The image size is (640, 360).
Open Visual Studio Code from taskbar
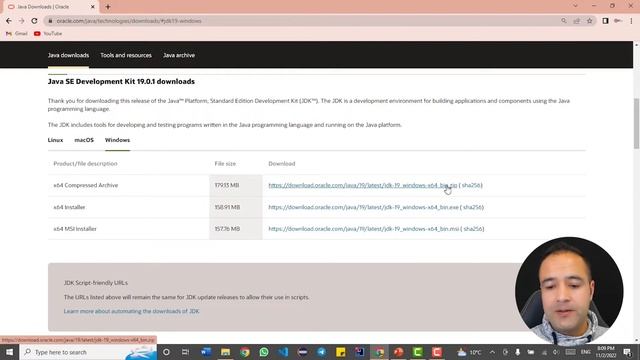coord(283,352)
